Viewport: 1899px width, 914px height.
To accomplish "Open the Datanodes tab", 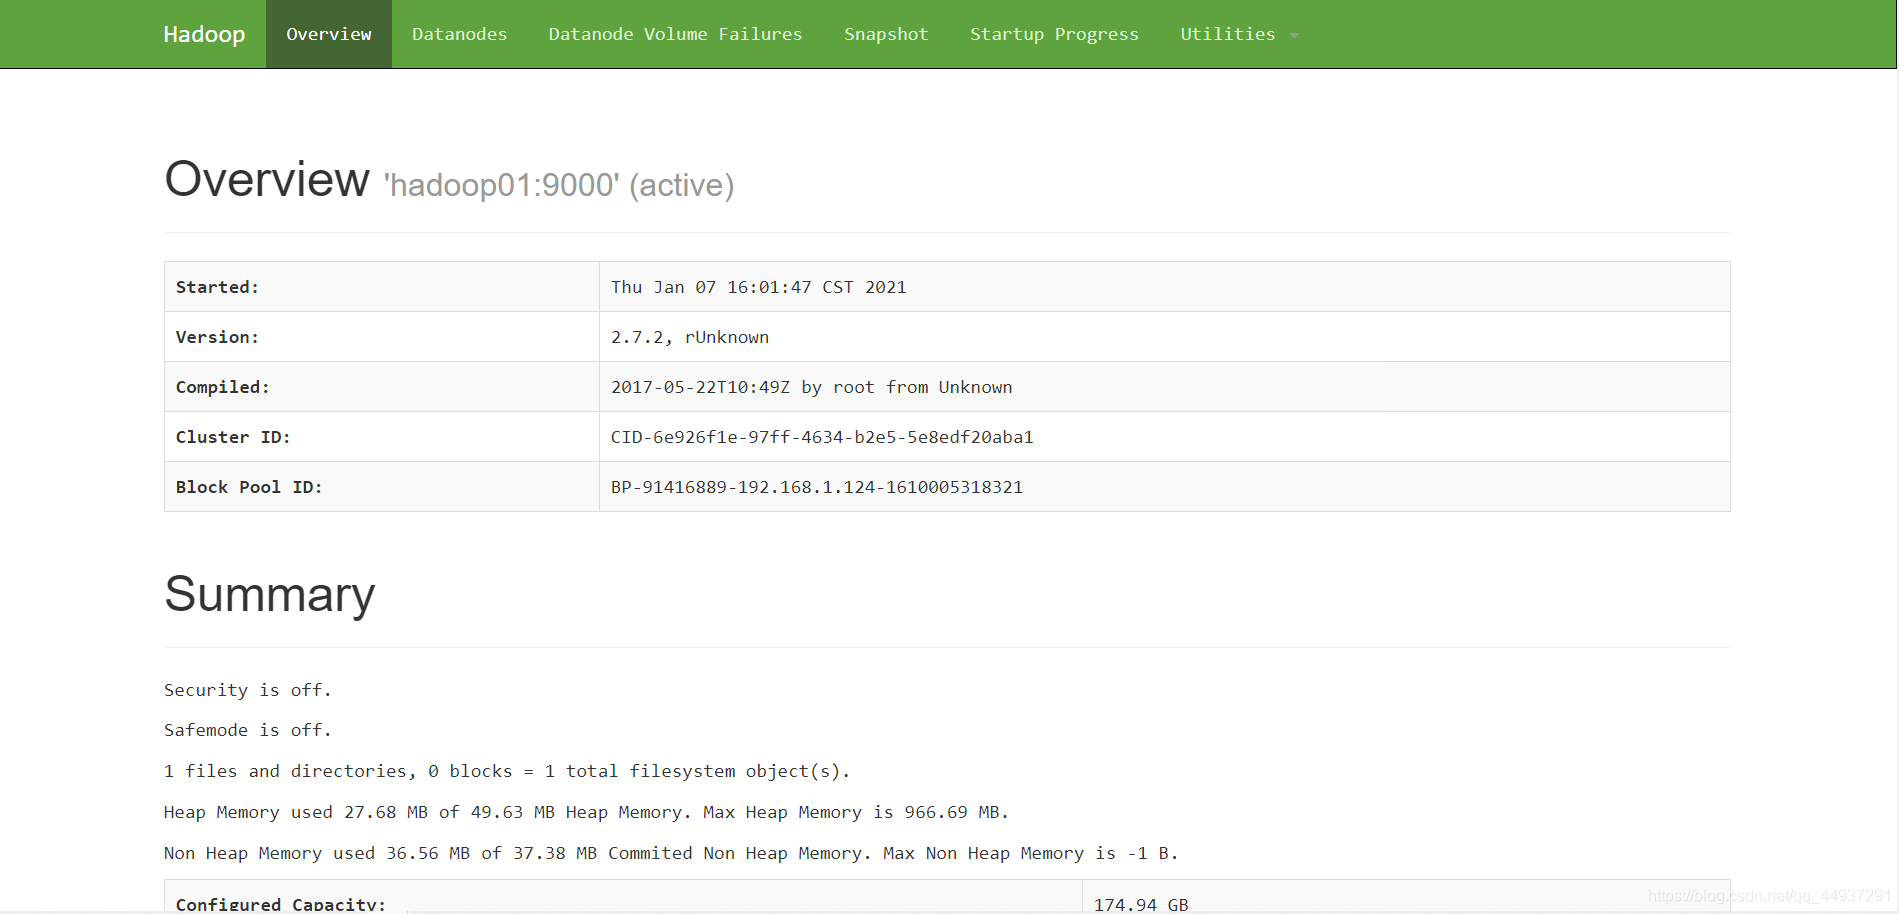I will coord(460,34).
